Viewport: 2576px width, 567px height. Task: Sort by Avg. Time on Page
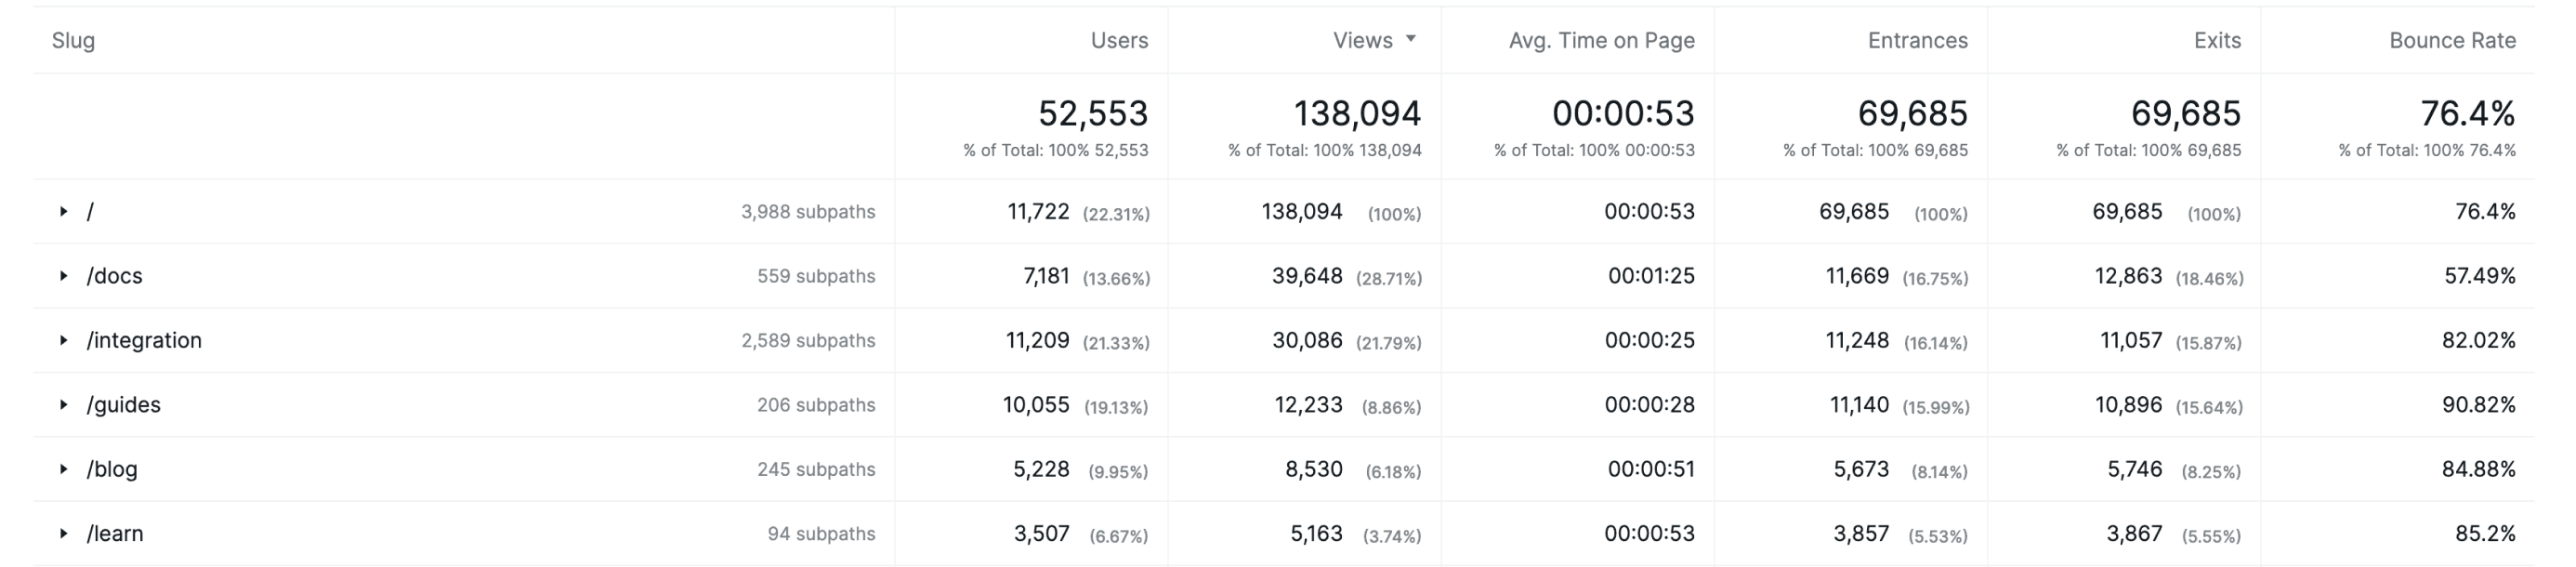[1601, 41]
